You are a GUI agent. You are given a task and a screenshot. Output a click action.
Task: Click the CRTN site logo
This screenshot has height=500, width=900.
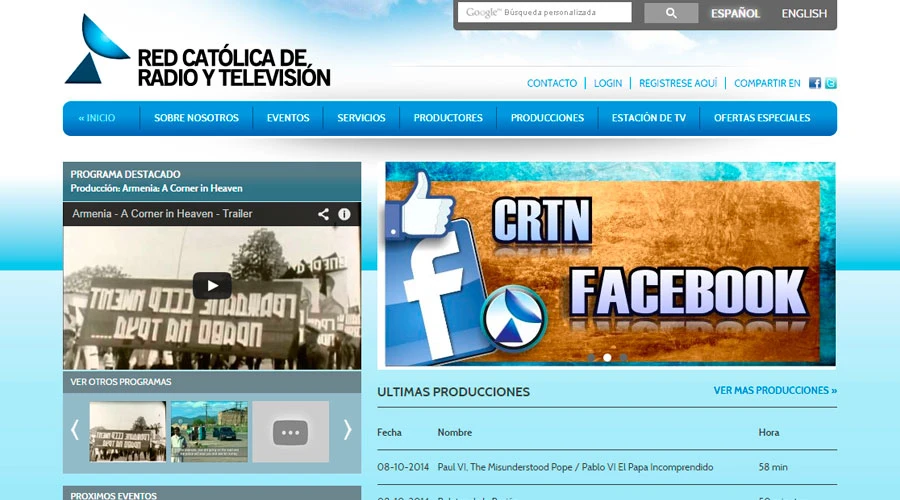point(197,52)
